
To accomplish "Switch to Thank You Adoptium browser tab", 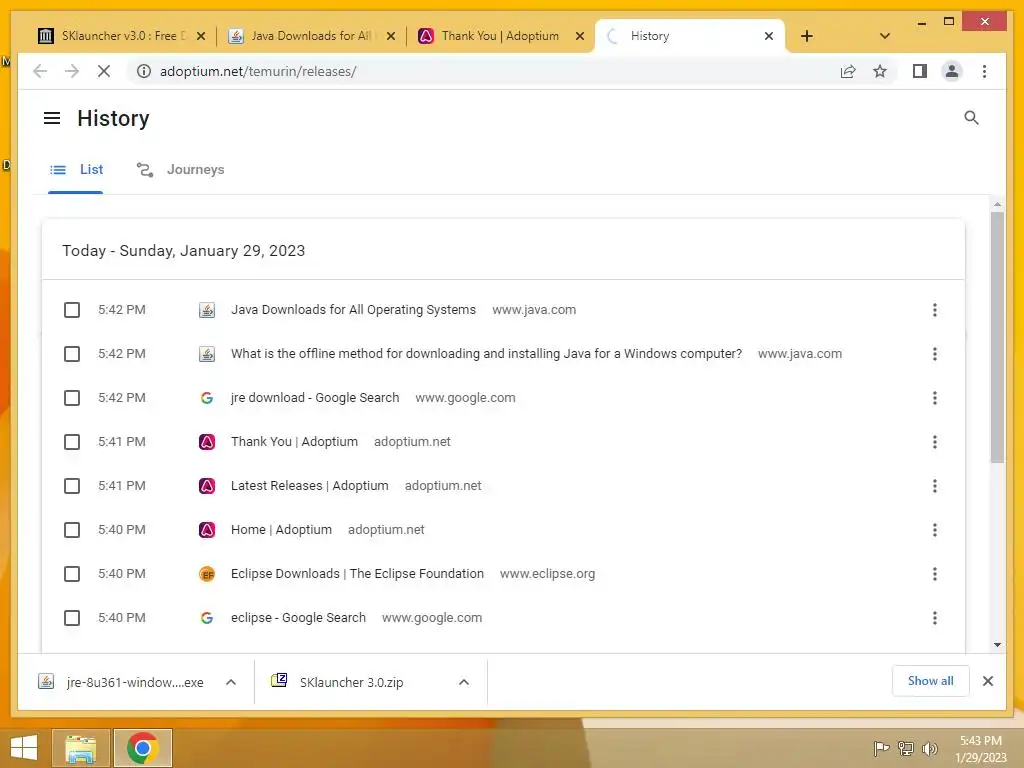I will [x=500, y=36].
